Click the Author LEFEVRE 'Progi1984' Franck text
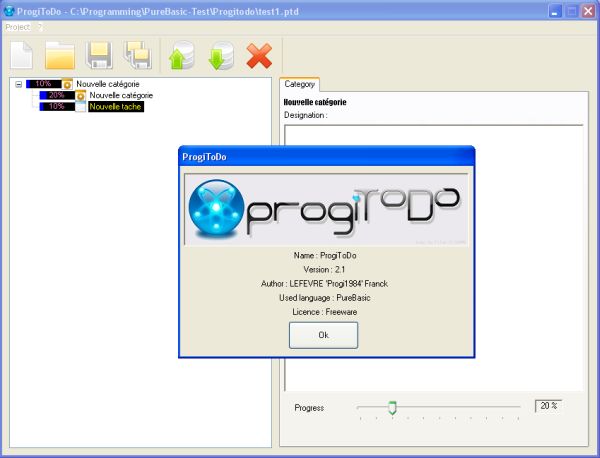Screen dimensions: 600x458 pyautogui.click(x=324, y=284)
